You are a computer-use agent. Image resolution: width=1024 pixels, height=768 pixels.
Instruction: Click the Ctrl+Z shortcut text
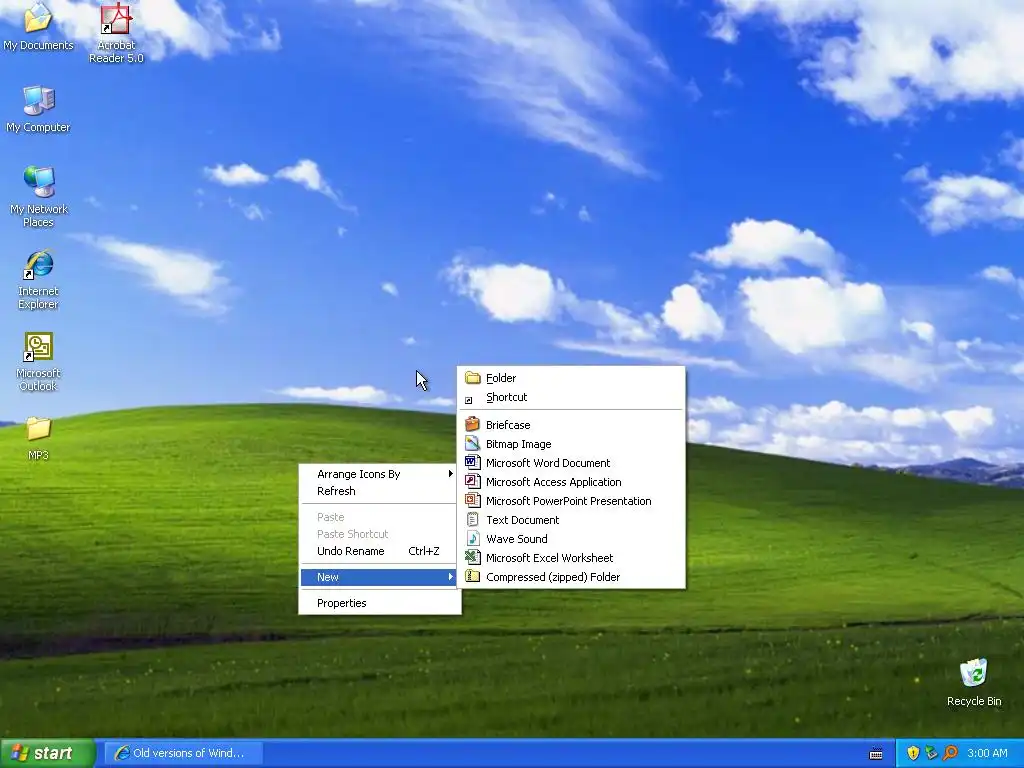tap(424, 551)
